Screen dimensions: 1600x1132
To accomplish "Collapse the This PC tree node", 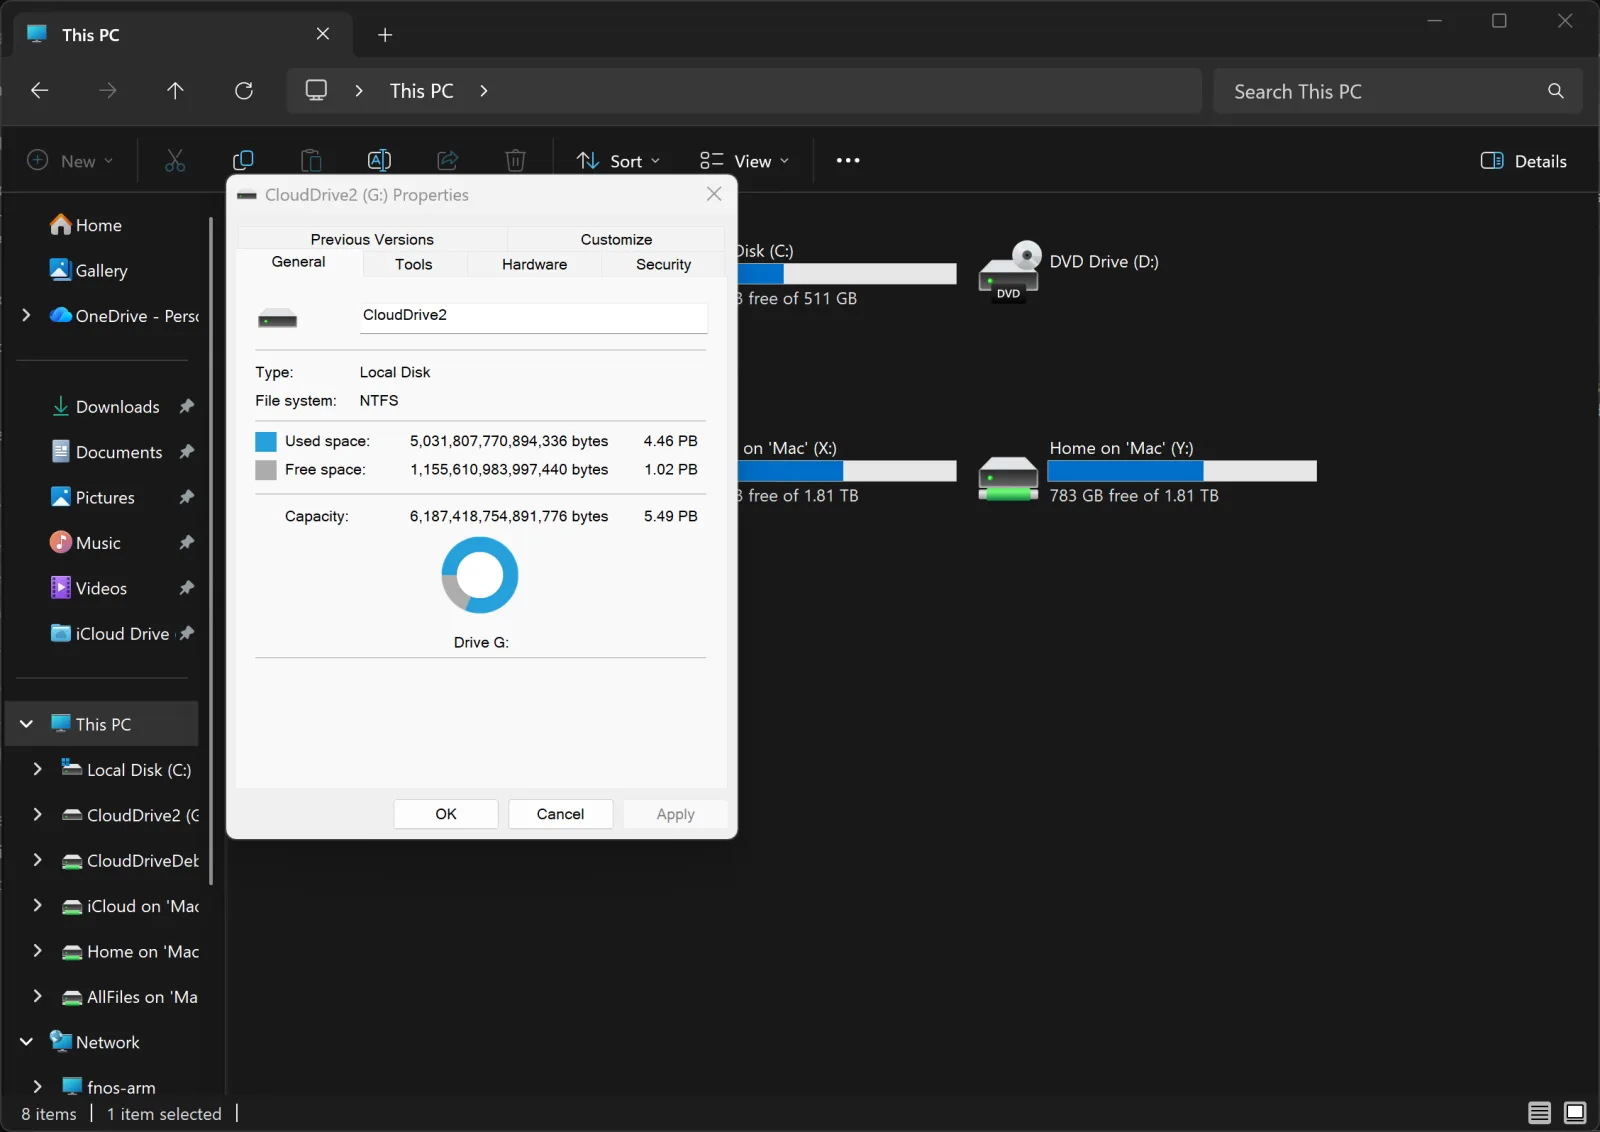I will click(26, 723).
